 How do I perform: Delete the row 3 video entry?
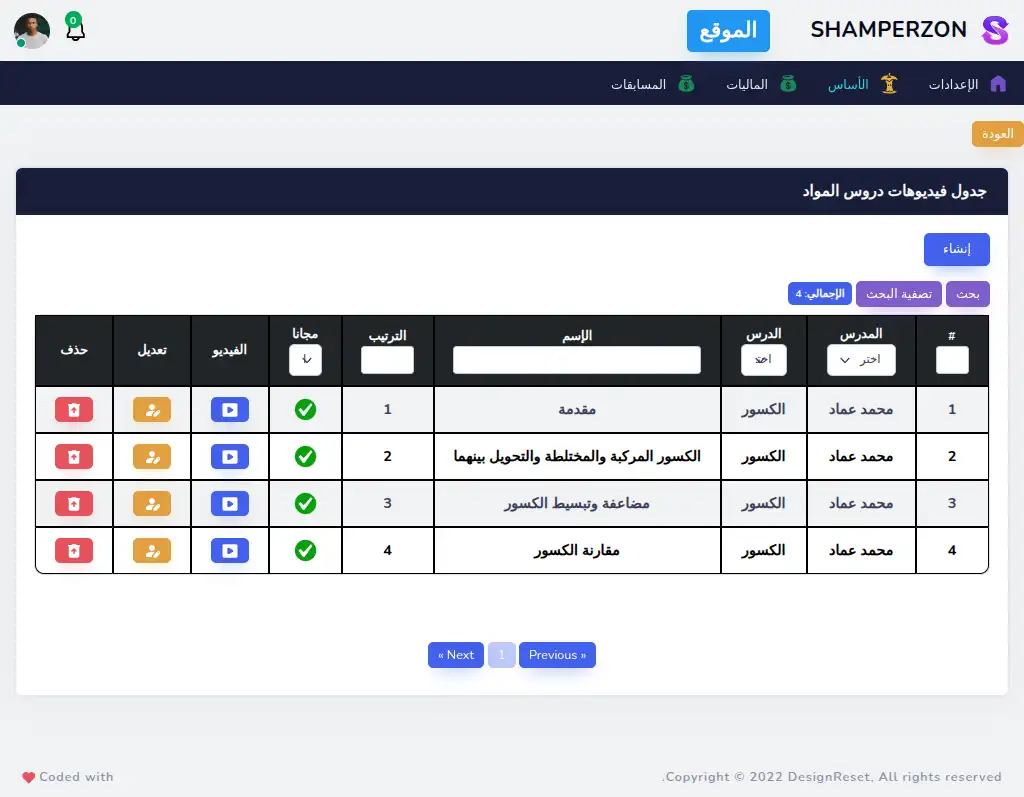(x=74, y=503)
